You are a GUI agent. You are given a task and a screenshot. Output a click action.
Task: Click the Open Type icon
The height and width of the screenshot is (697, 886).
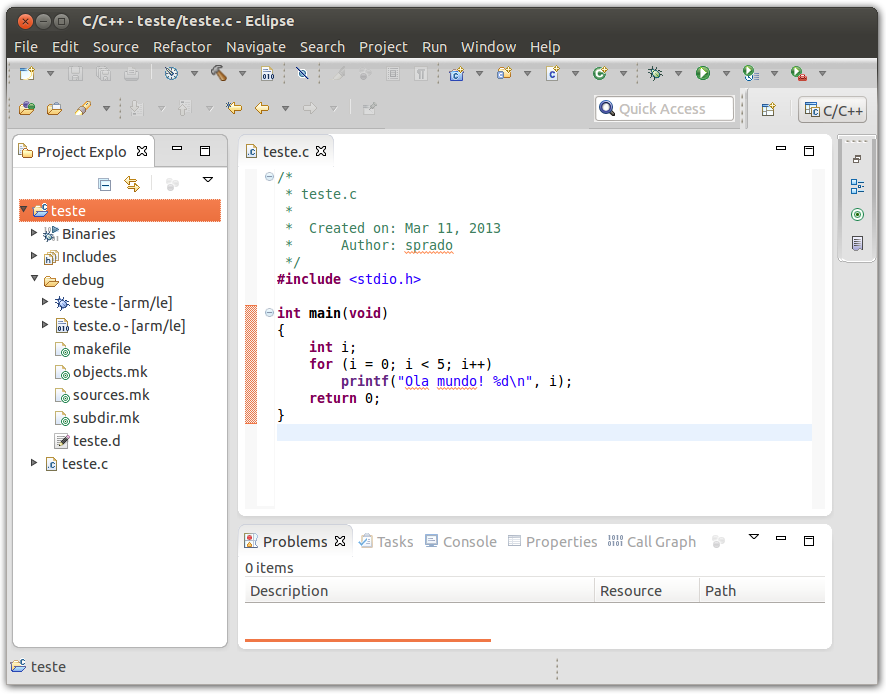coord(27,108)
